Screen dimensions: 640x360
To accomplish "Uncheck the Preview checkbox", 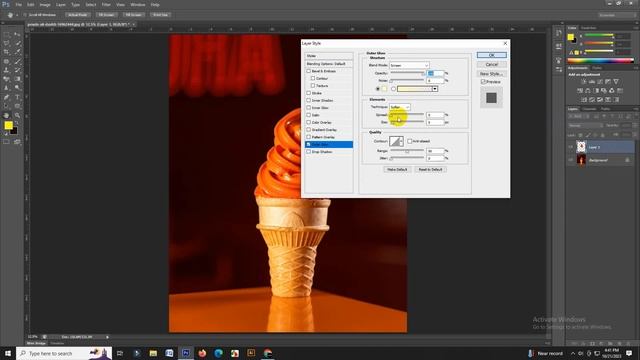I will [483, 82].
